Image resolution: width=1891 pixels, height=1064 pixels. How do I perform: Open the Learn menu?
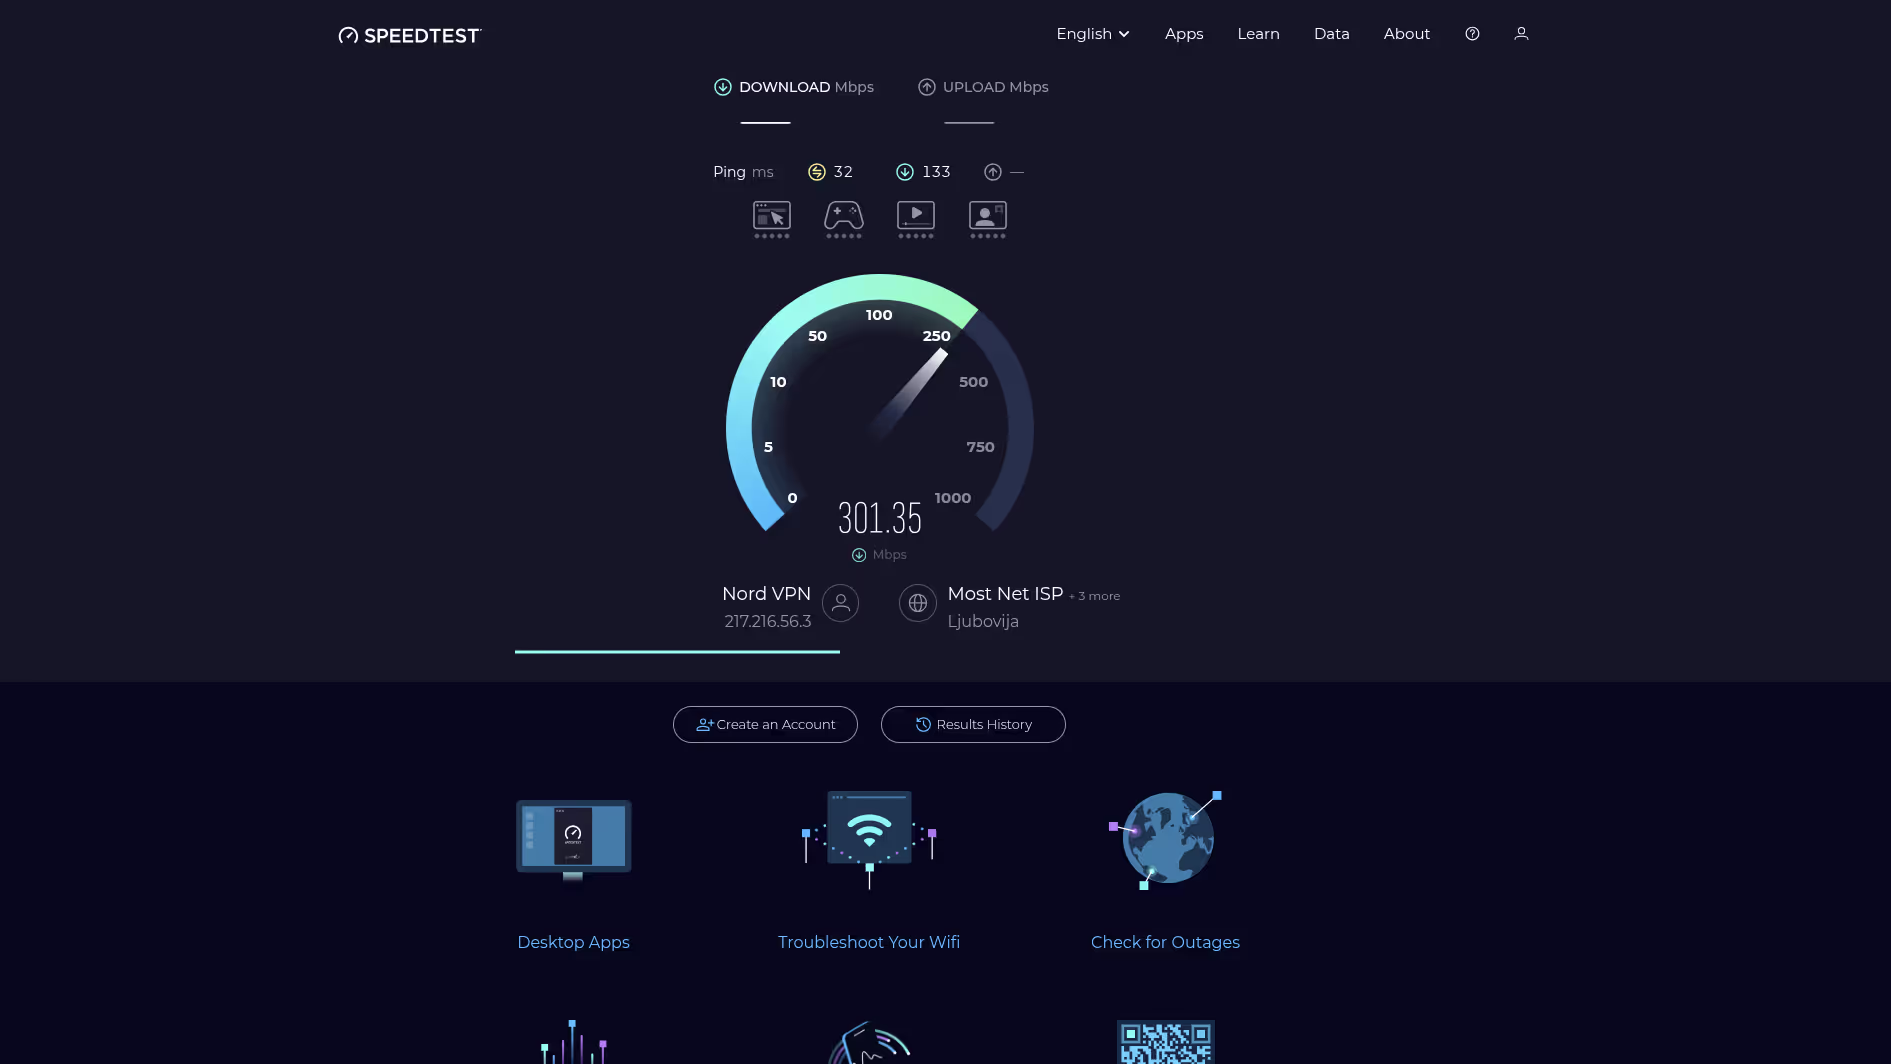[x=1258, y=33]
